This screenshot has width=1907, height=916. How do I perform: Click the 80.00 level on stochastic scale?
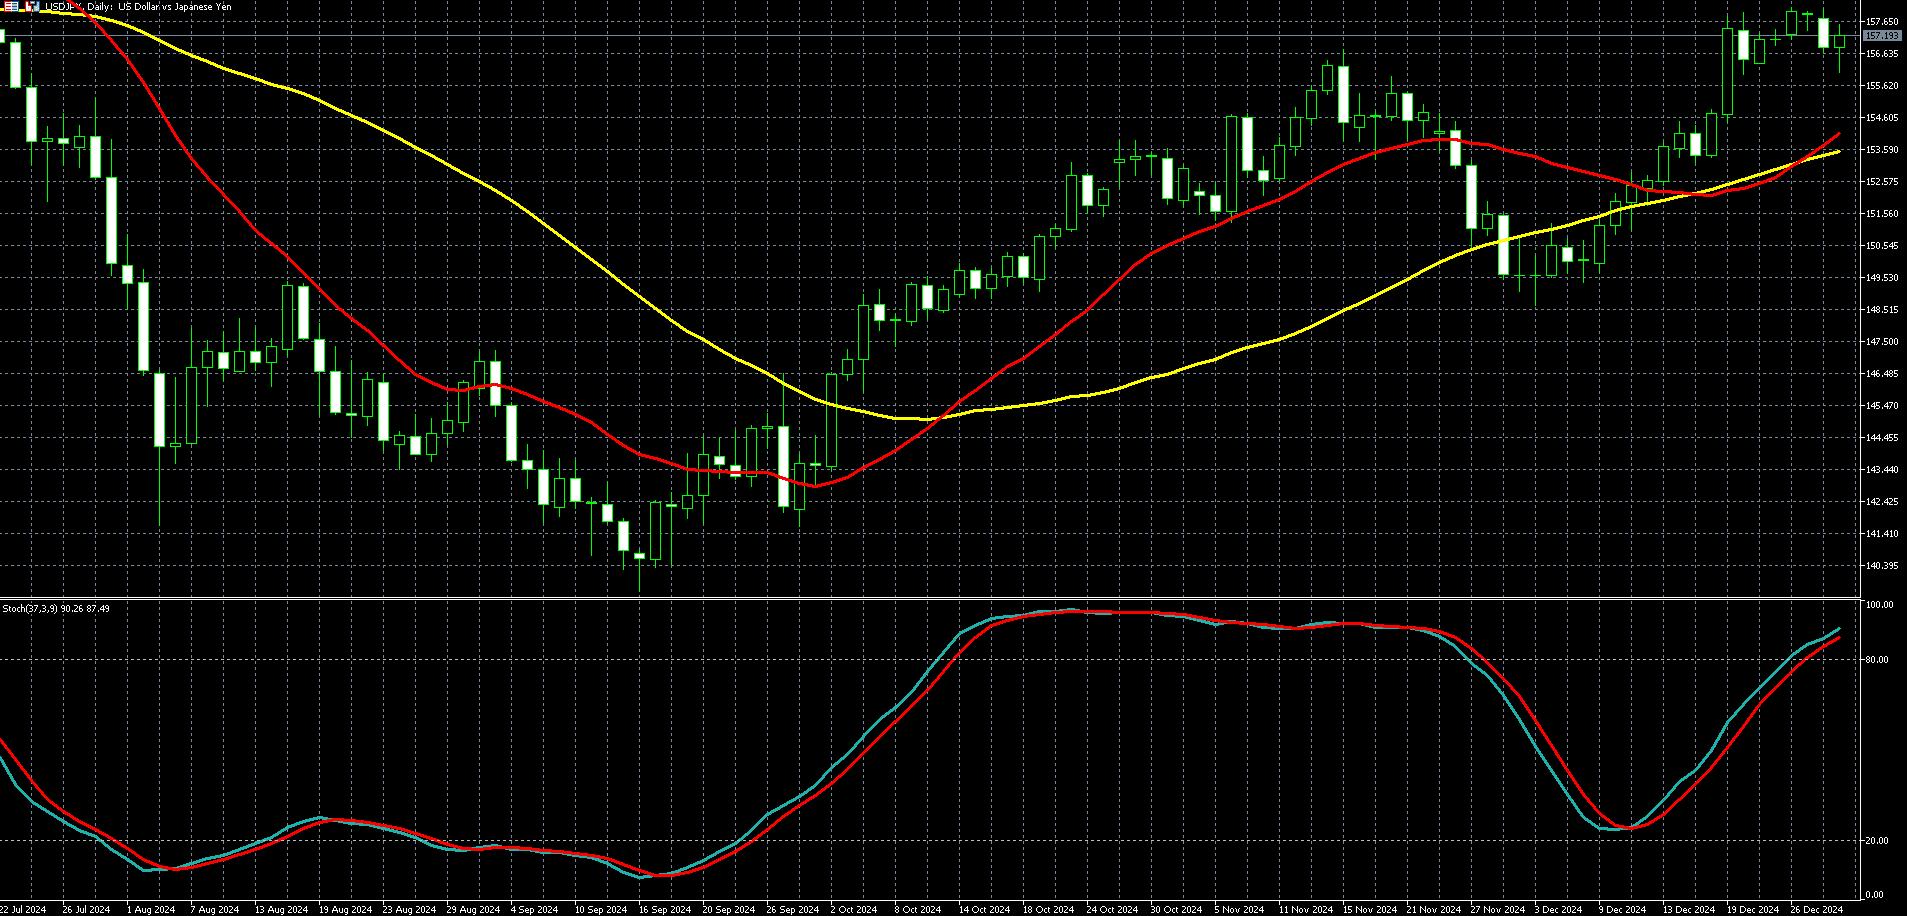click(1878, 660)
